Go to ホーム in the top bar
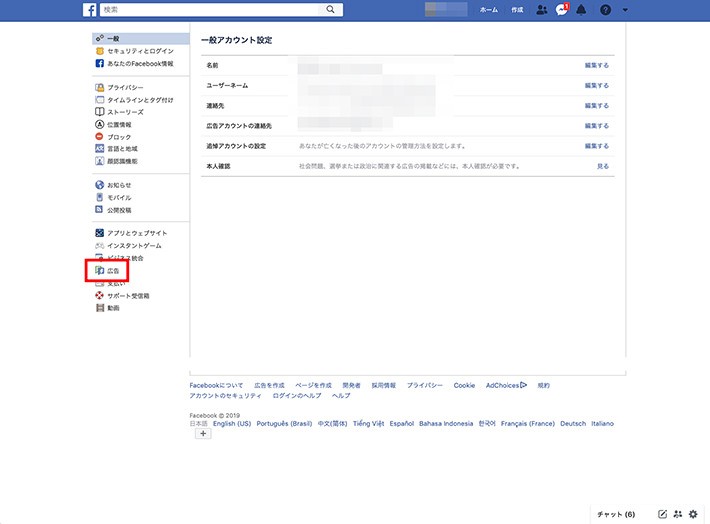The width and height of the screenshot is (710, 524). (x=488, y=10)
